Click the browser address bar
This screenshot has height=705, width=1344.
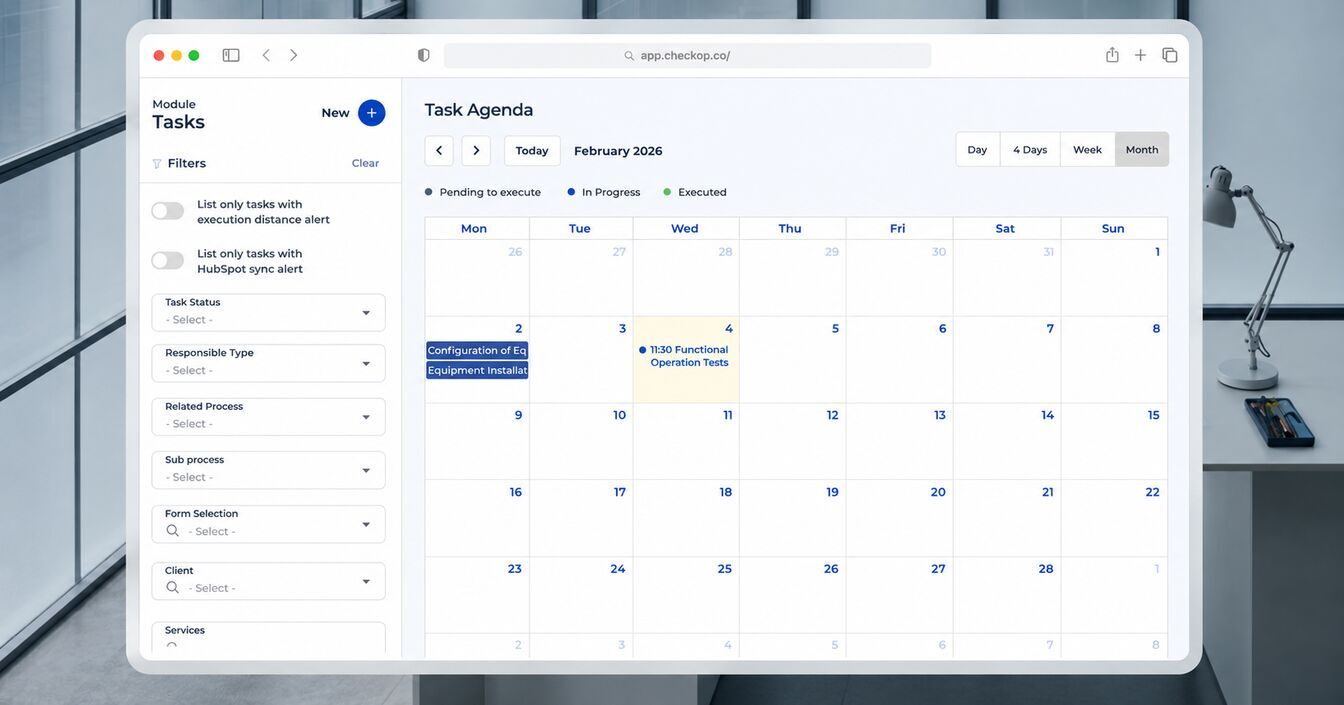coord(687,56)
